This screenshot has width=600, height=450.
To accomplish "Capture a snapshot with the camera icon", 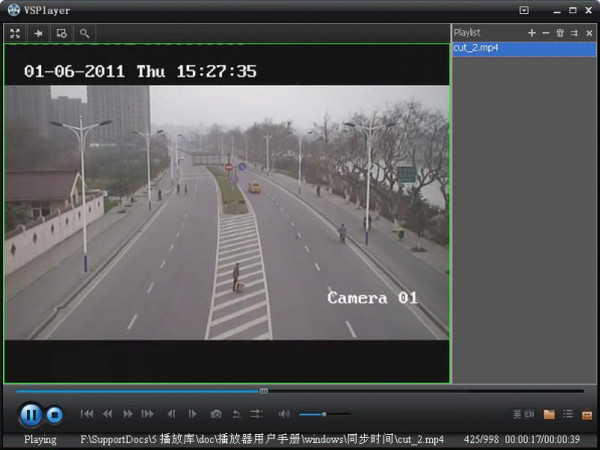I will click(x=215, y=414).
